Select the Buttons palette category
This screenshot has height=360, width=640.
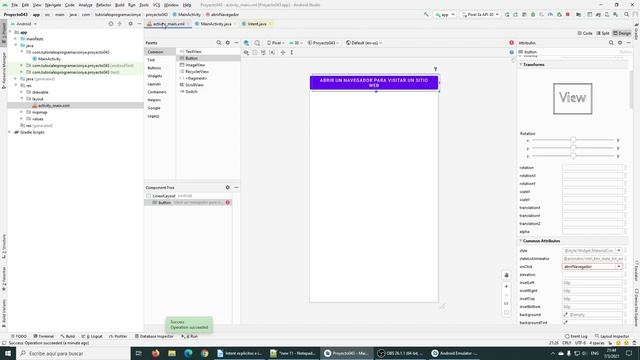[x=154, y=68]
